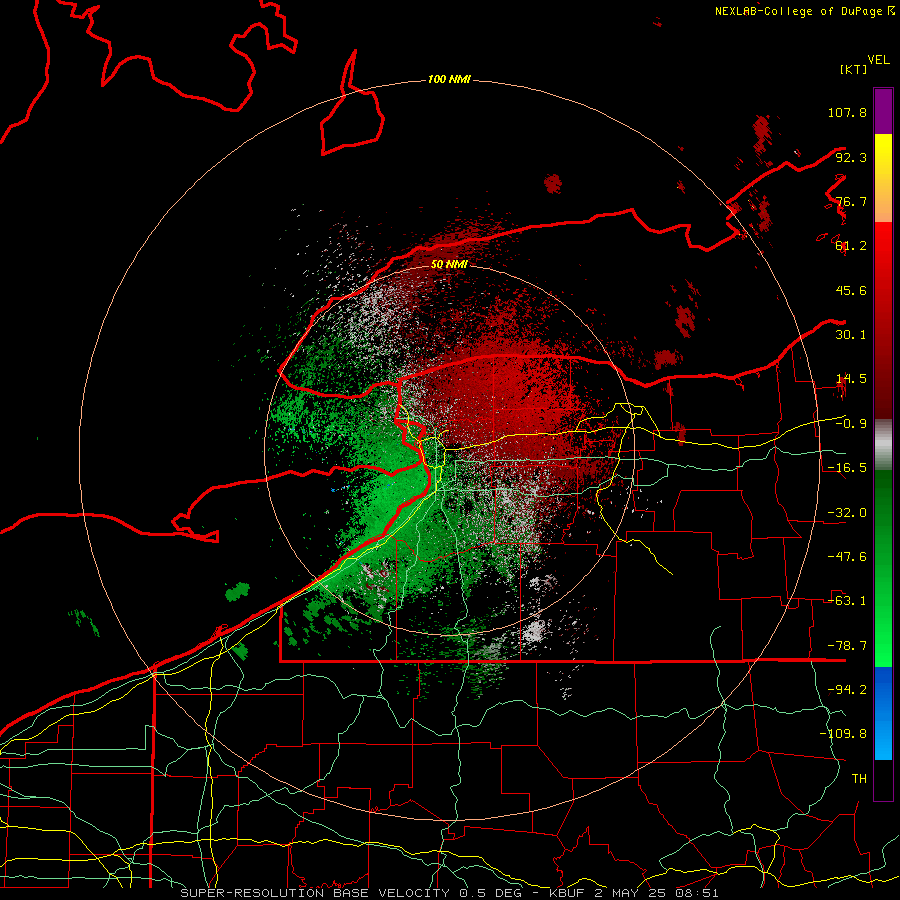Click the blue segment of the color bar
900x900 pixels.
[x=883, y=713]
